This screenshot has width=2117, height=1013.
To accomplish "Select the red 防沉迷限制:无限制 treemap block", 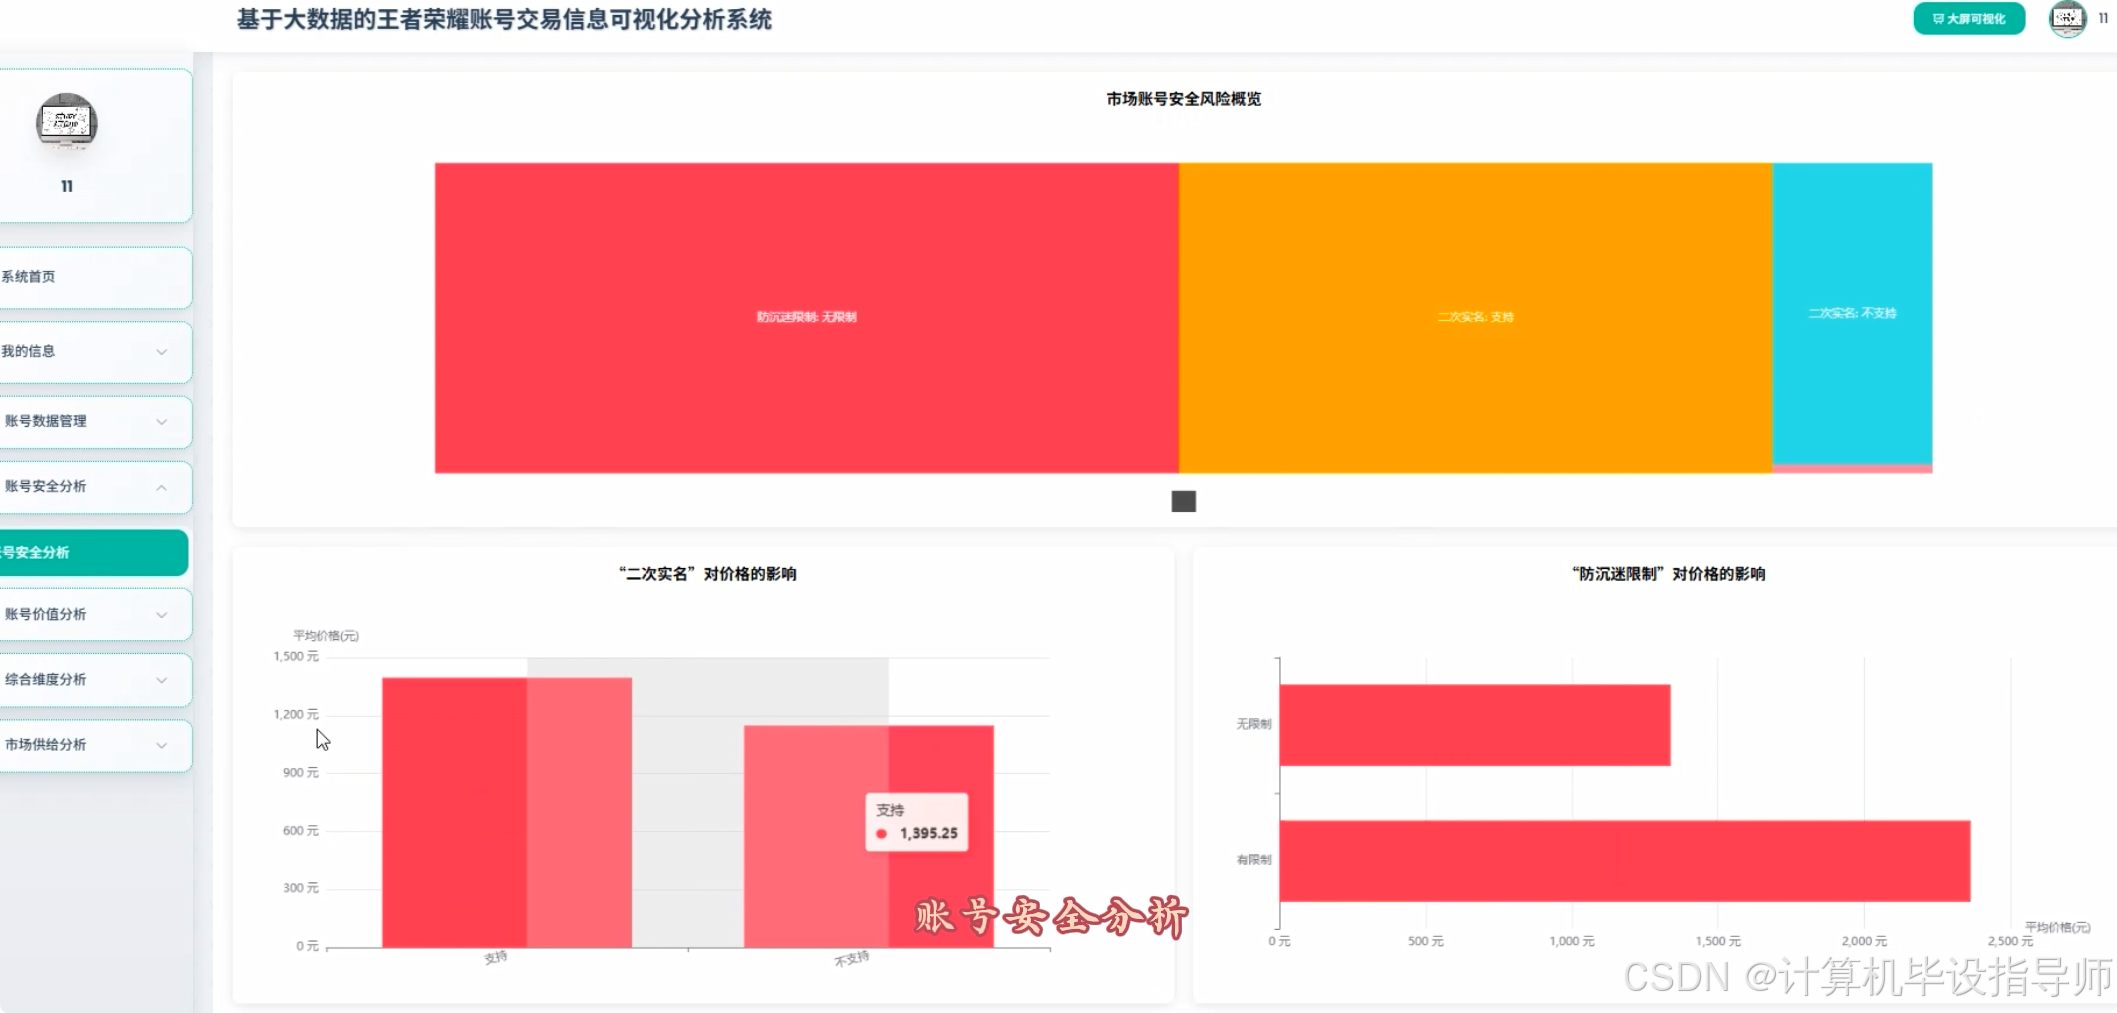I will pos(806,317).
